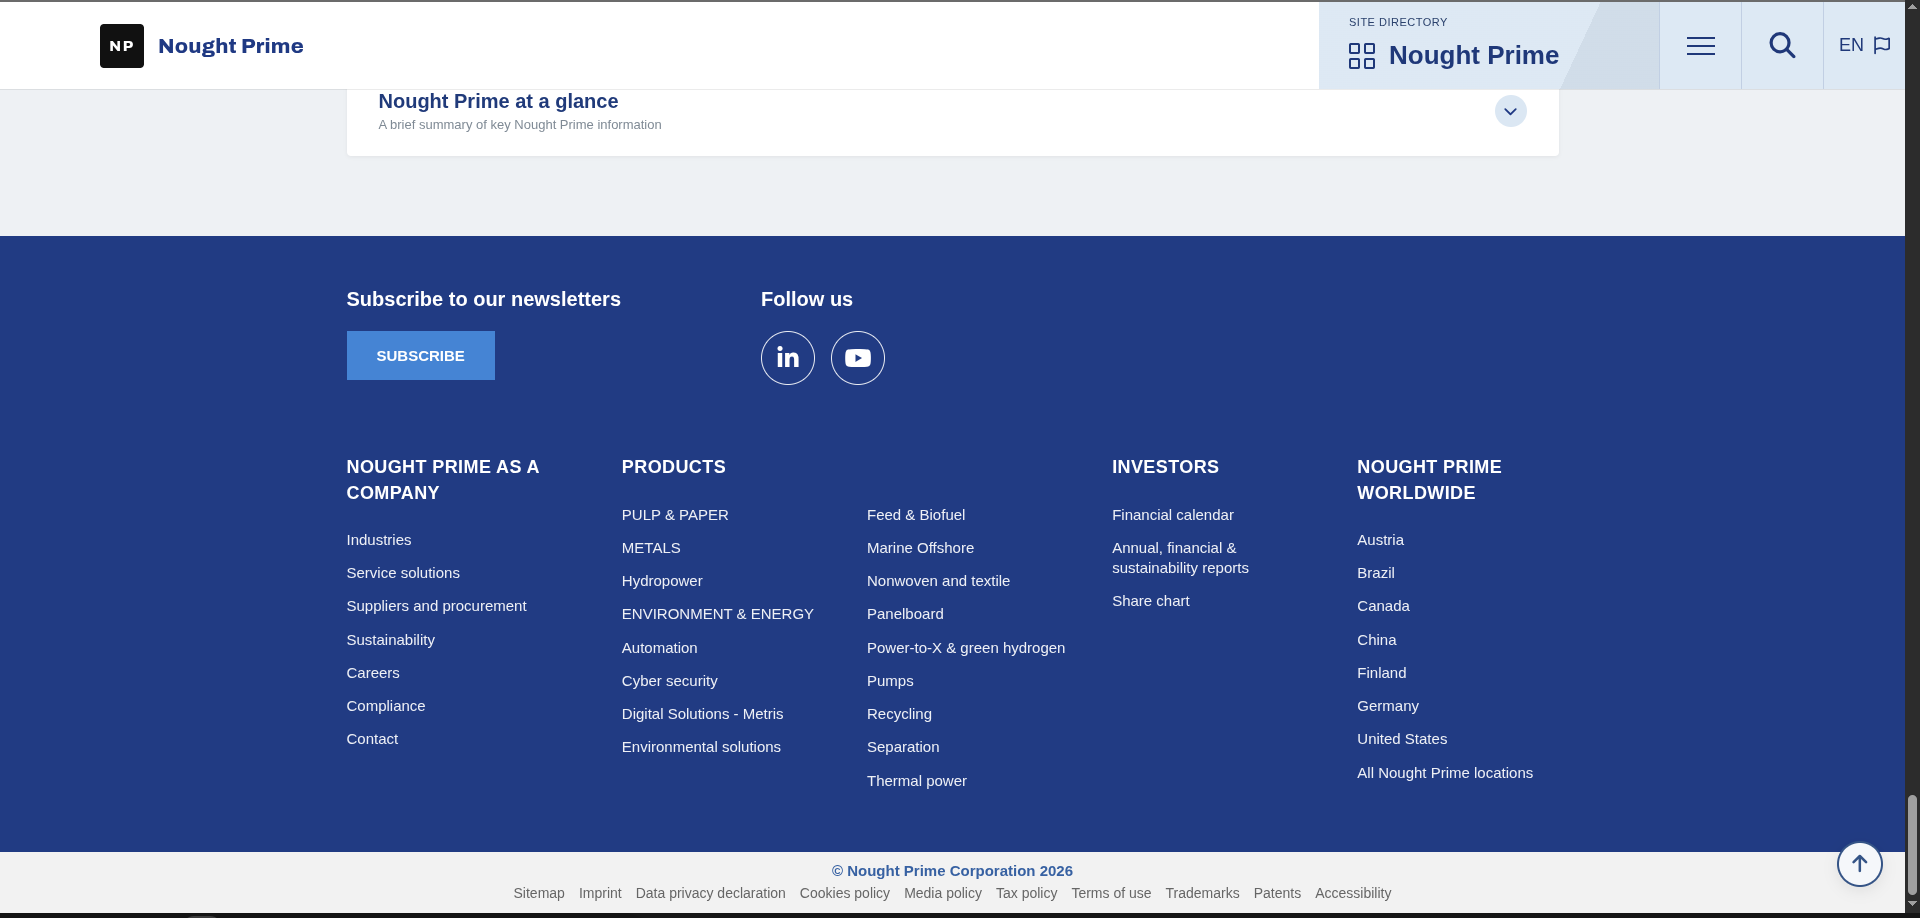Expand Nought Prime at a glance chevron

1510,111
